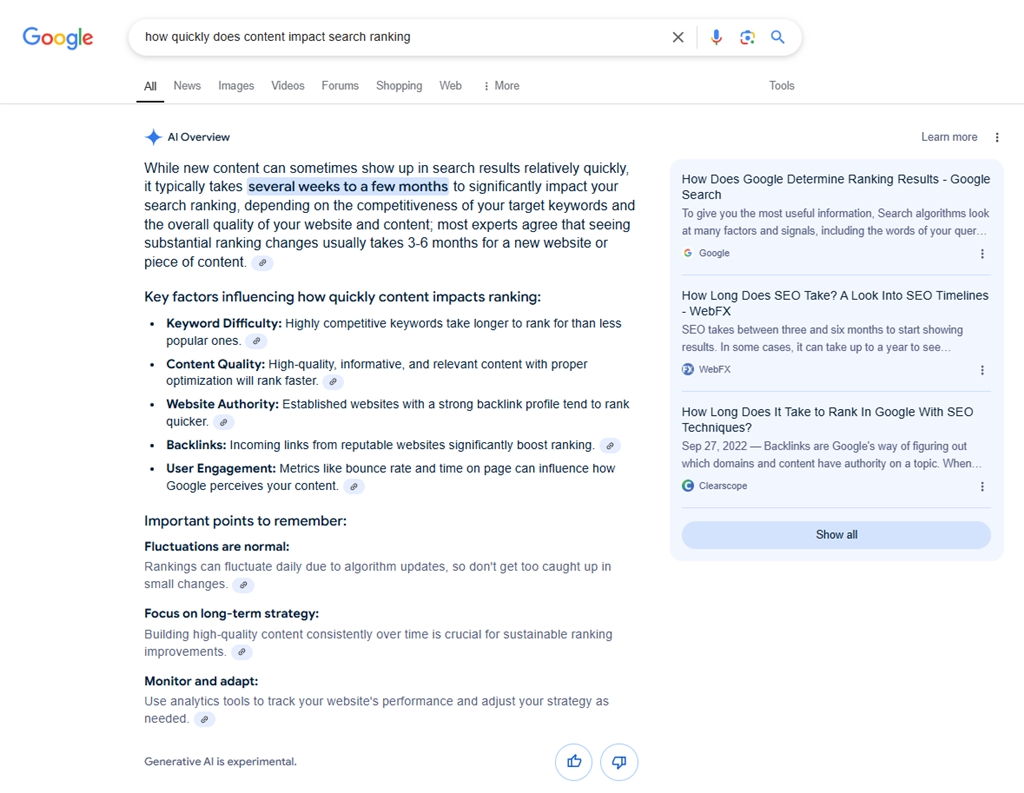
Task: Open 'How Long Does It Take to Rank' link
Action: [827, 419]
